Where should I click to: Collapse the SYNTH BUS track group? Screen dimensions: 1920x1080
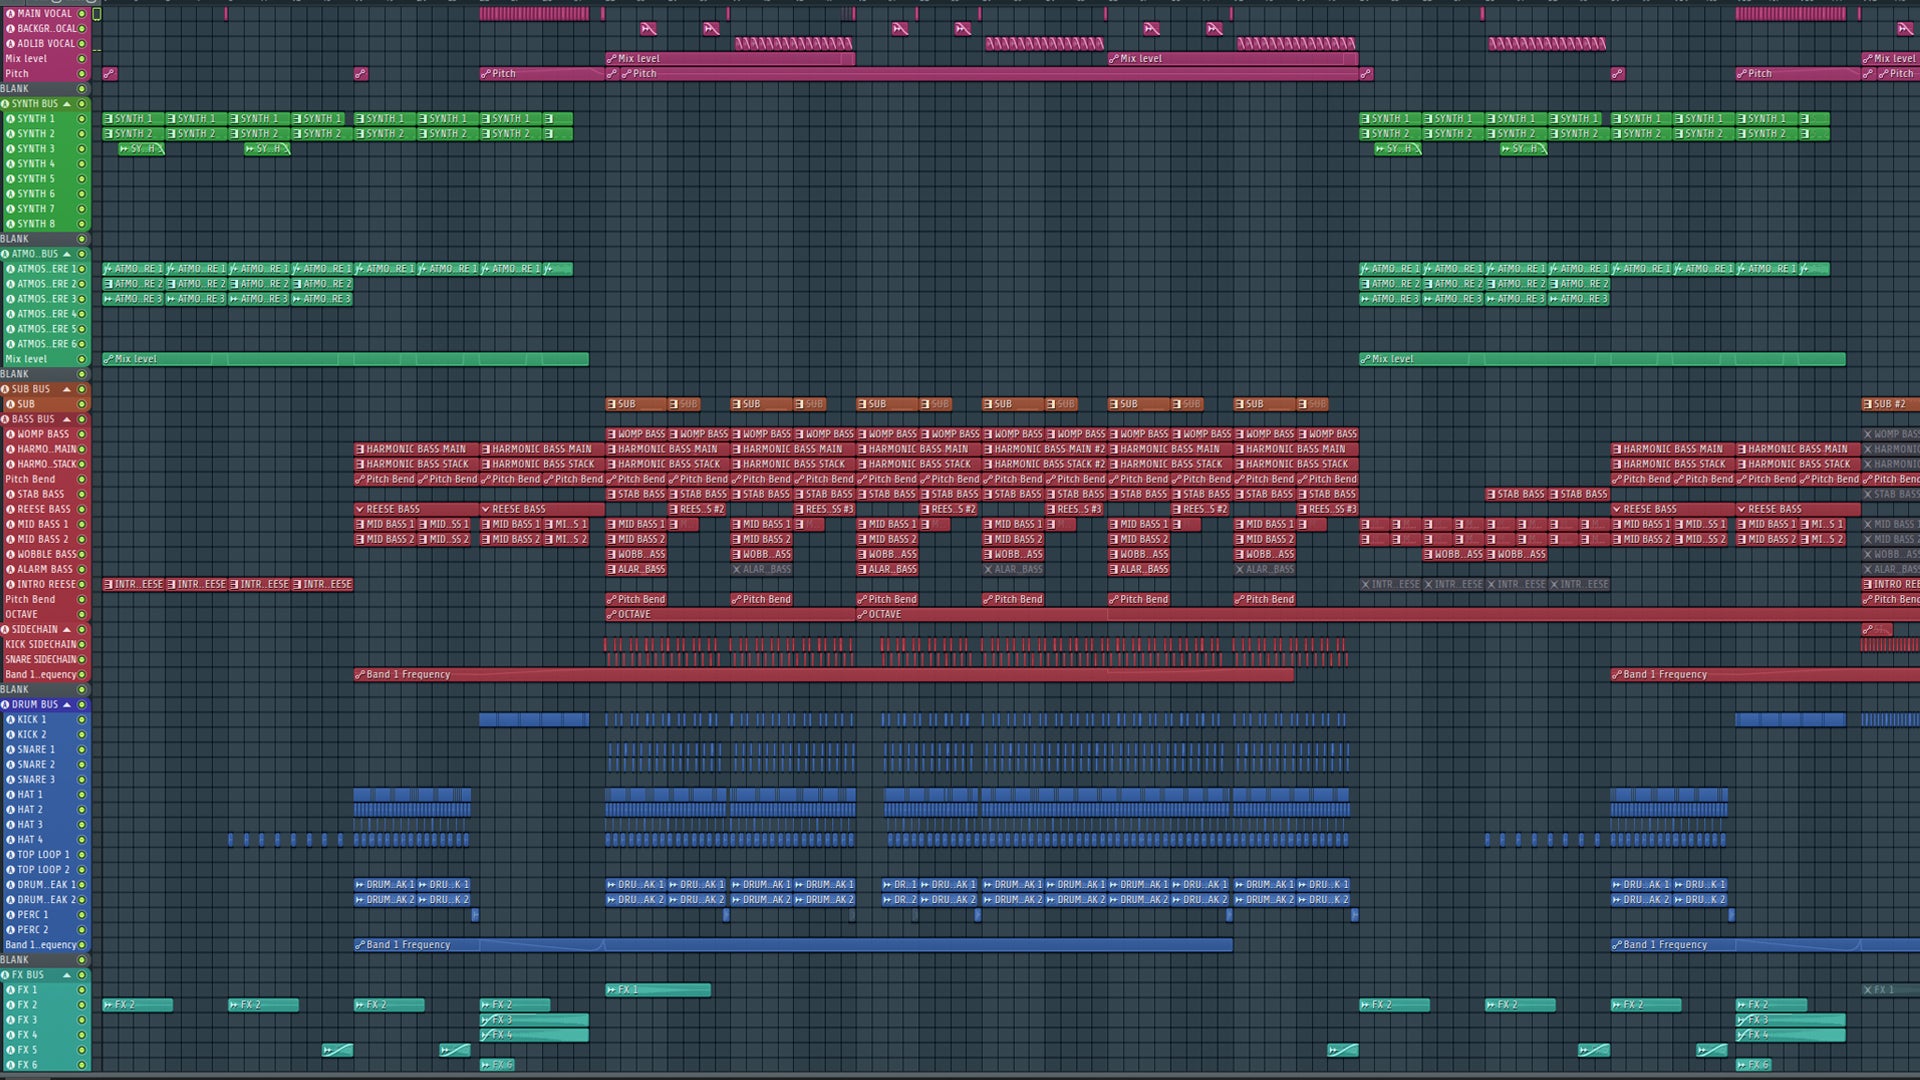click(67, 104)
